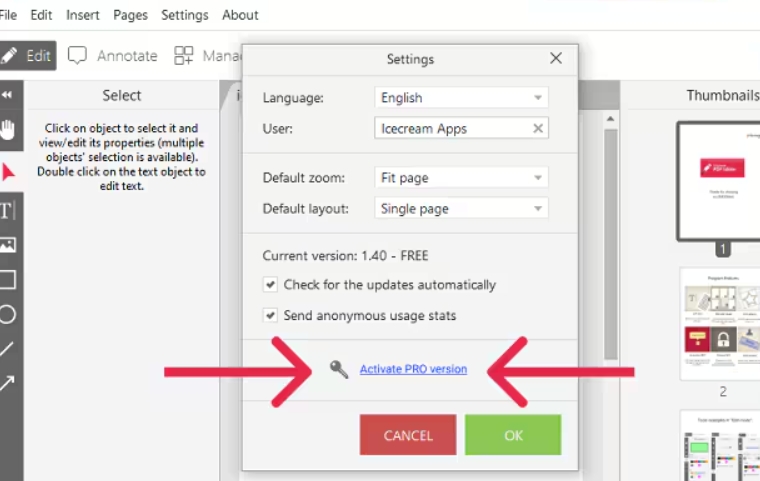Open the About menu
Screen dimensions: 760x481
click(x=240, y=15)
